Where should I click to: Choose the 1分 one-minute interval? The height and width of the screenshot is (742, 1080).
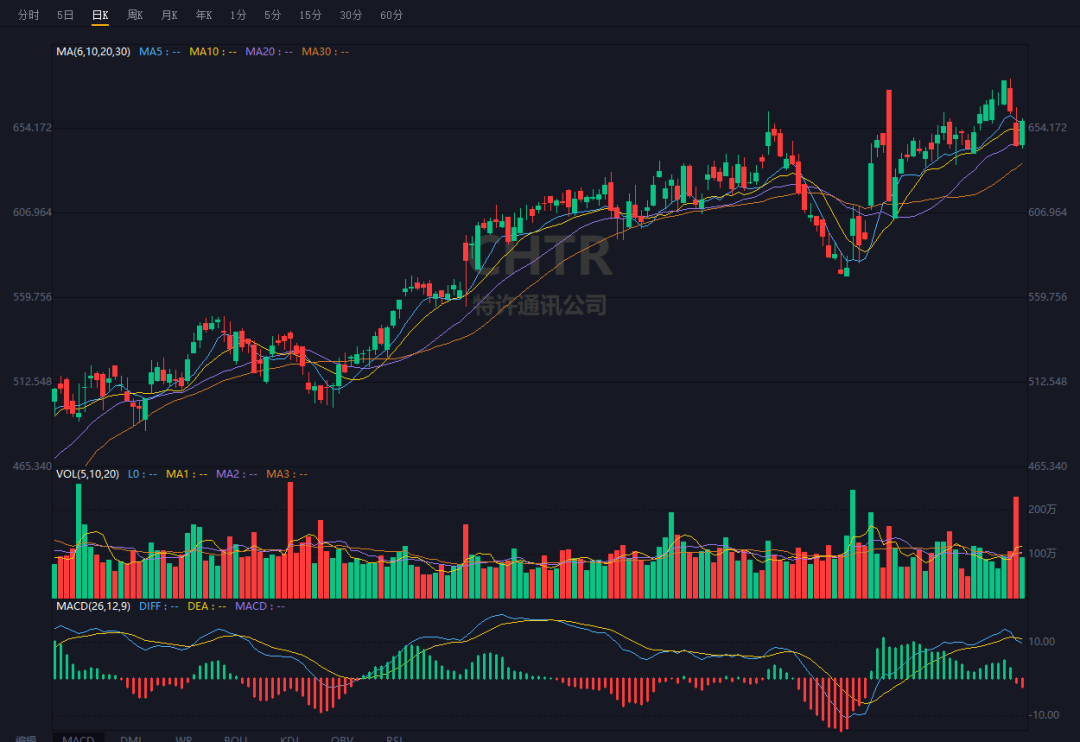click(x=238, y=15)
